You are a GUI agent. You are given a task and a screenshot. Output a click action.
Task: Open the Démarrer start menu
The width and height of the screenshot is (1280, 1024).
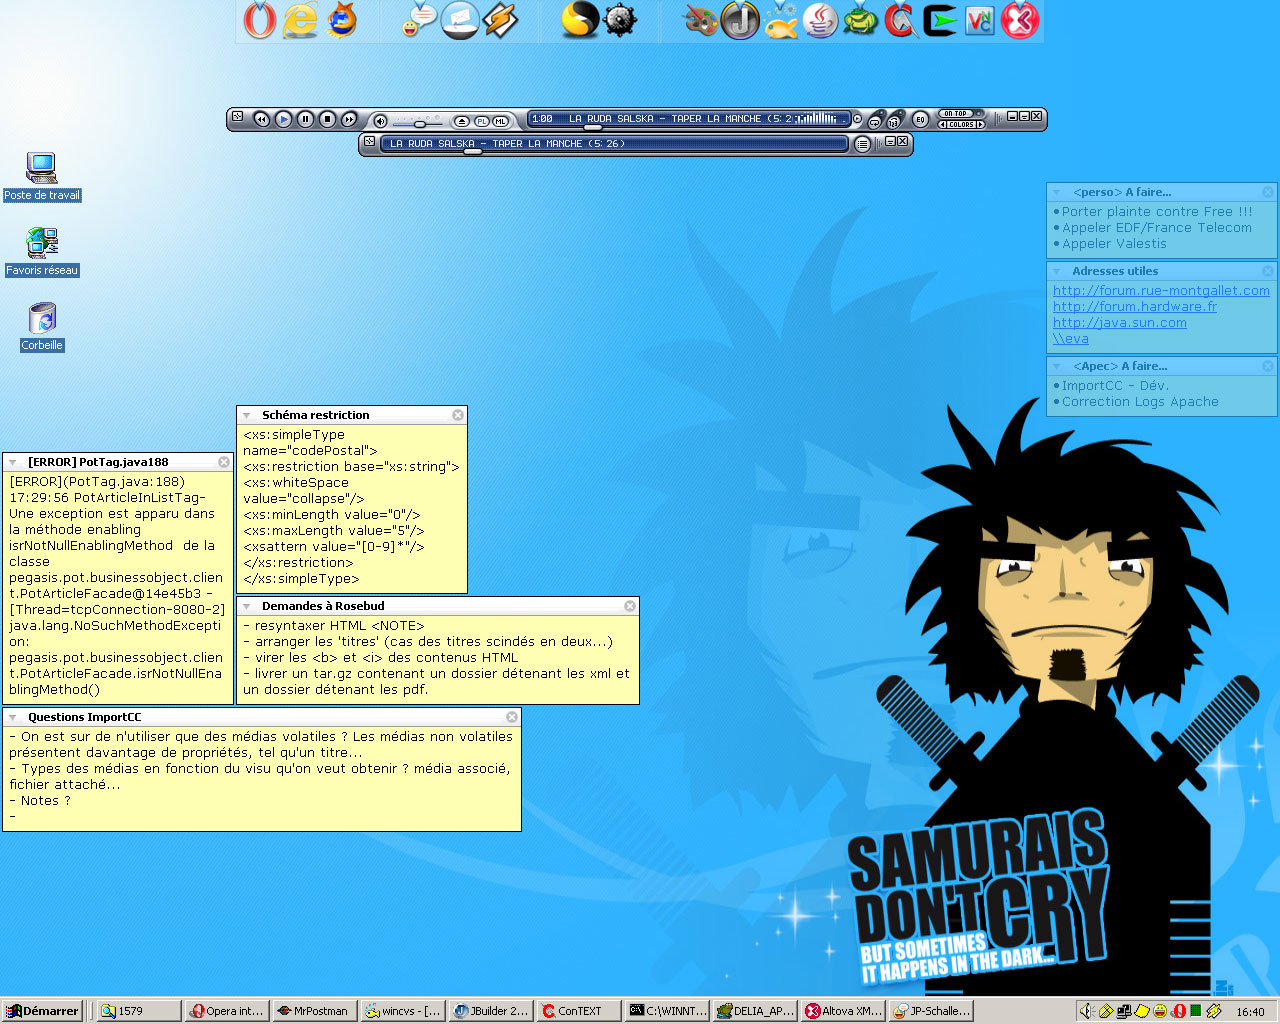click(42, 1011)
